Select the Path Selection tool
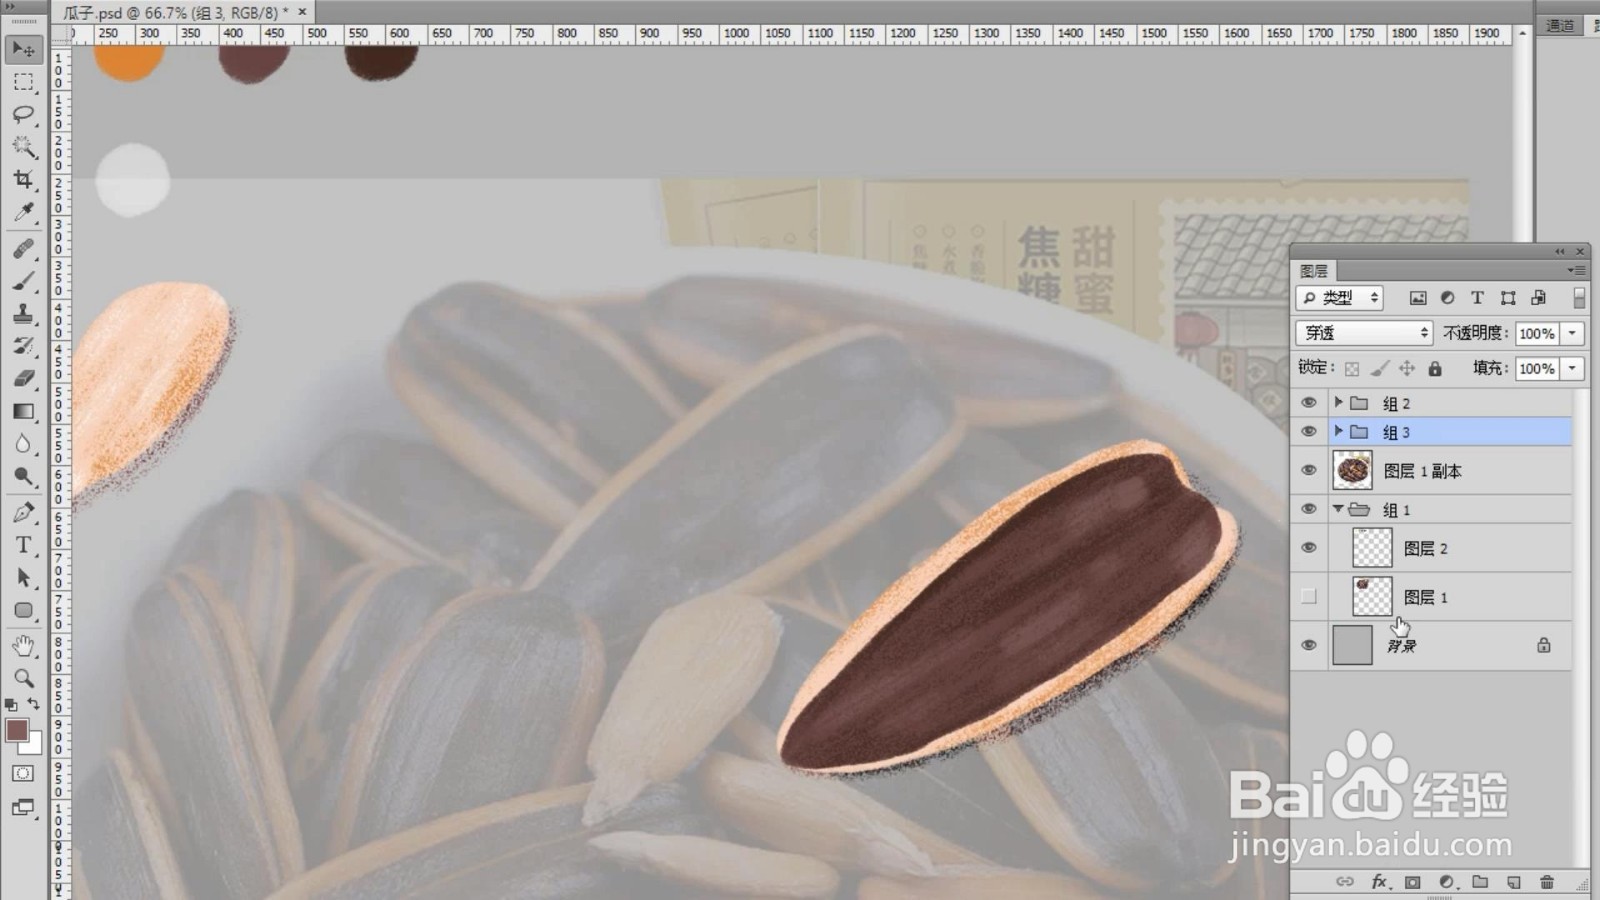 coord(23,578)
